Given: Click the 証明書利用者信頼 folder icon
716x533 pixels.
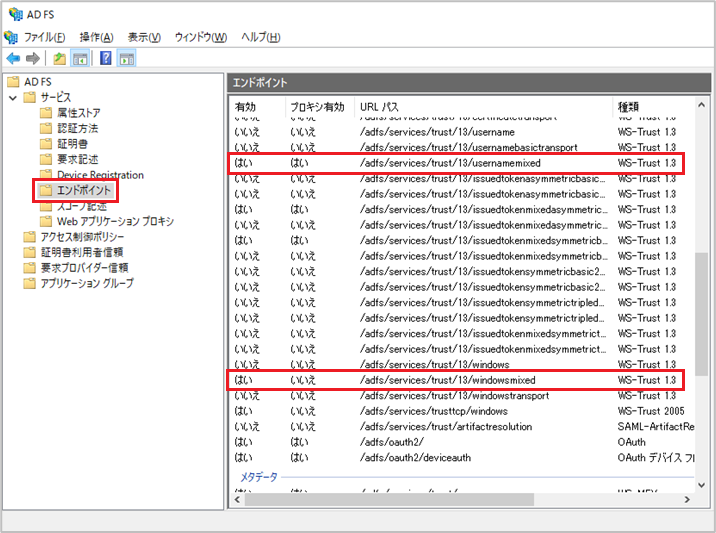Looking at the screenshot, I should (29, 252).
